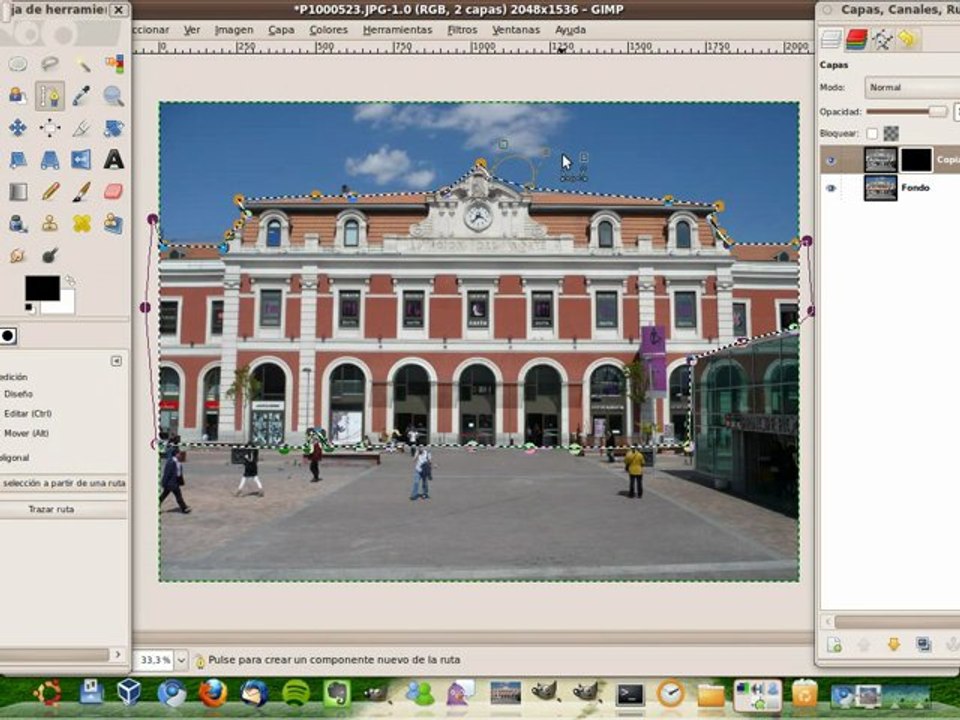Select the Align tool

50,127
